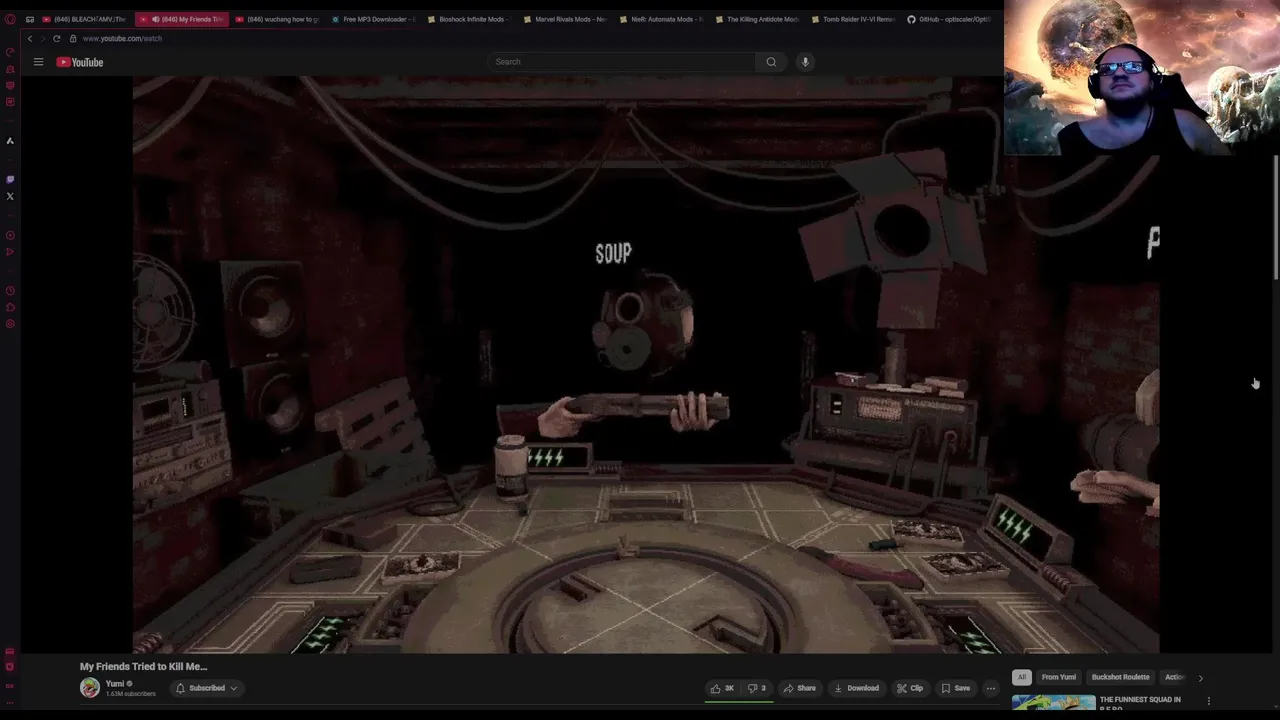The width and height of the screenshot is (1280, 720).
Task: Click the search magnifier button
Action: point(771,62)
